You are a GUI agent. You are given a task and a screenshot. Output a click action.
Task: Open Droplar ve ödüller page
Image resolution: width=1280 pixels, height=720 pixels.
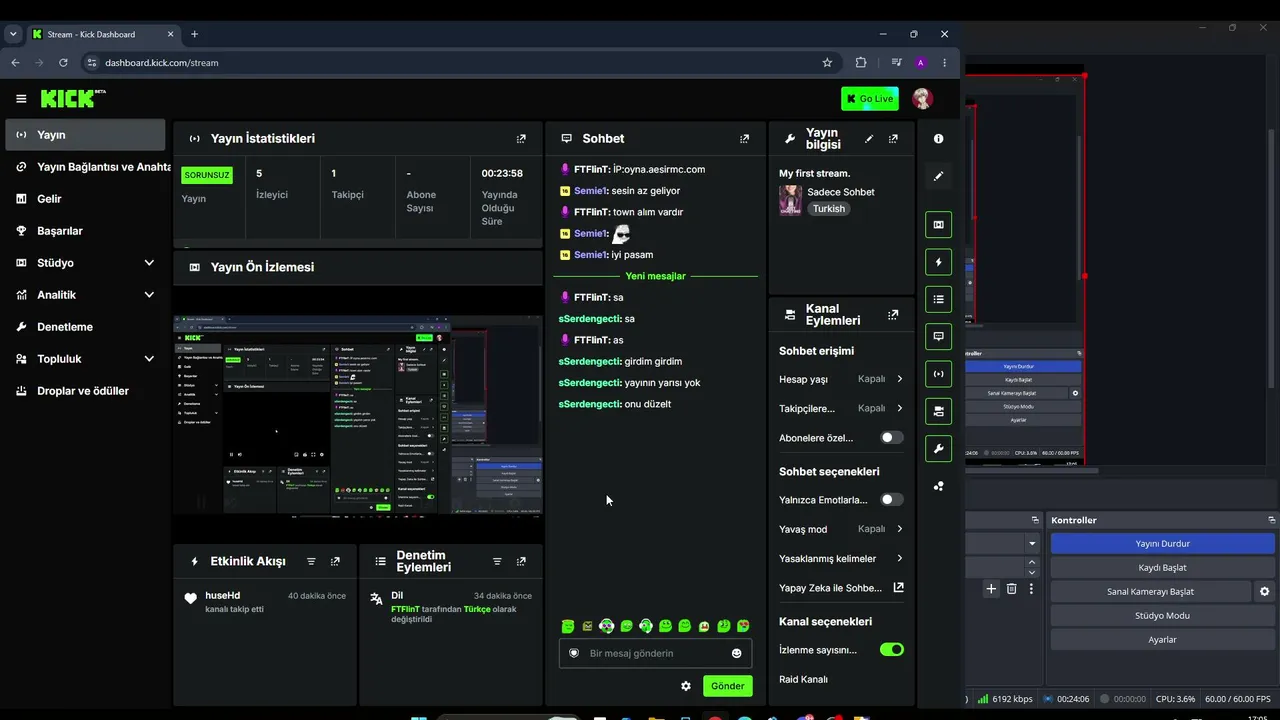click(85, 391)
